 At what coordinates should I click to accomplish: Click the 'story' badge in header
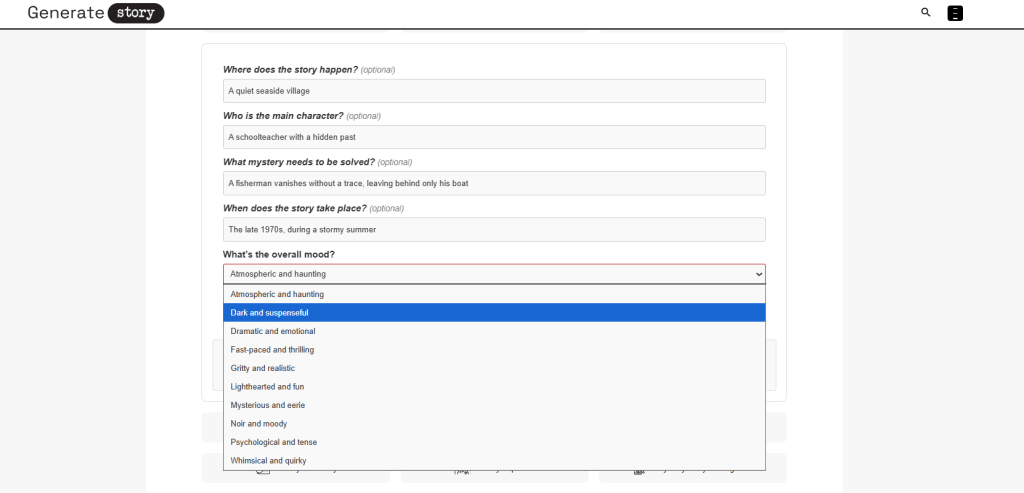(x=135, y=13)
